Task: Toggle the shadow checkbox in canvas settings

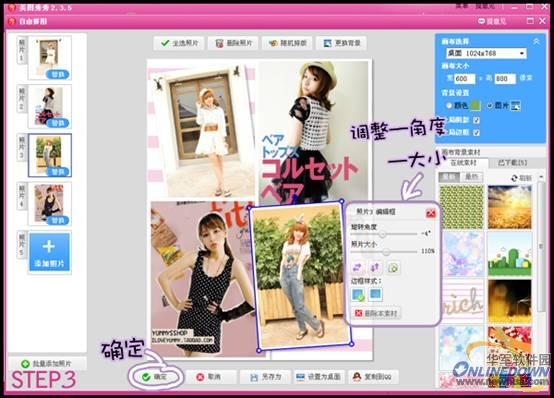Action: (x=476, y=120)
